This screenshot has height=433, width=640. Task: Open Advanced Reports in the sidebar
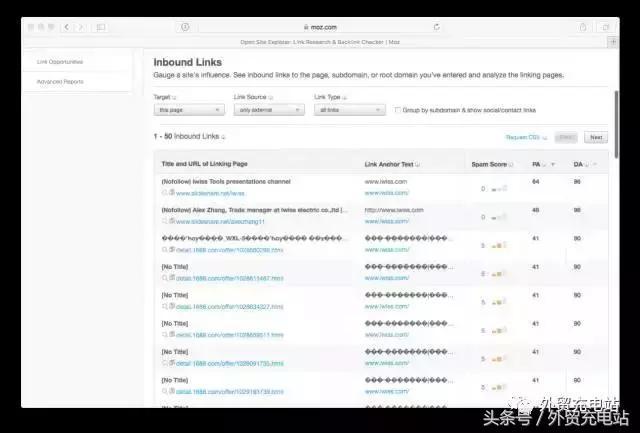pos(60,82)
